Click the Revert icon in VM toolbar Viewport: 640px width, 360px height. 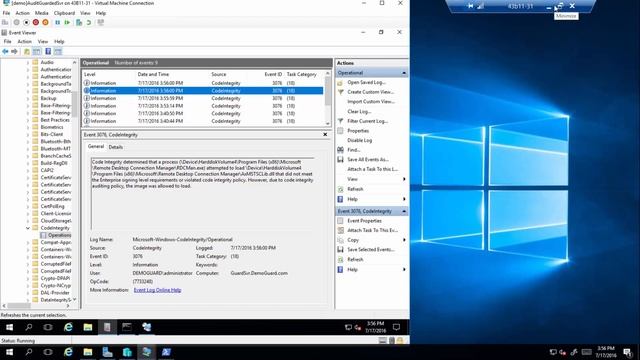(x=89, y=22)
